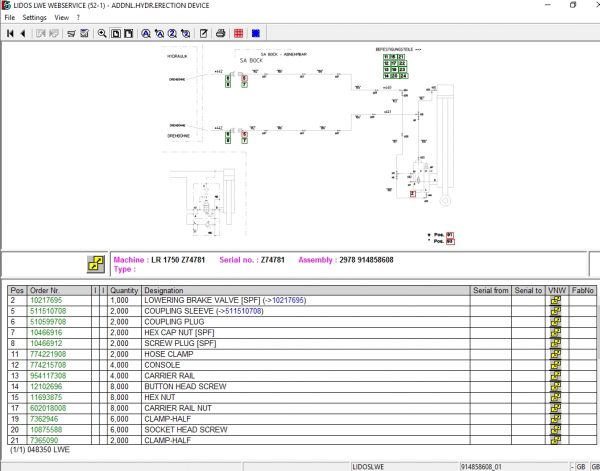600x471 pixels.
Task: Open VNW icon for COUPLING PLUG row
Action: [556, 322]
